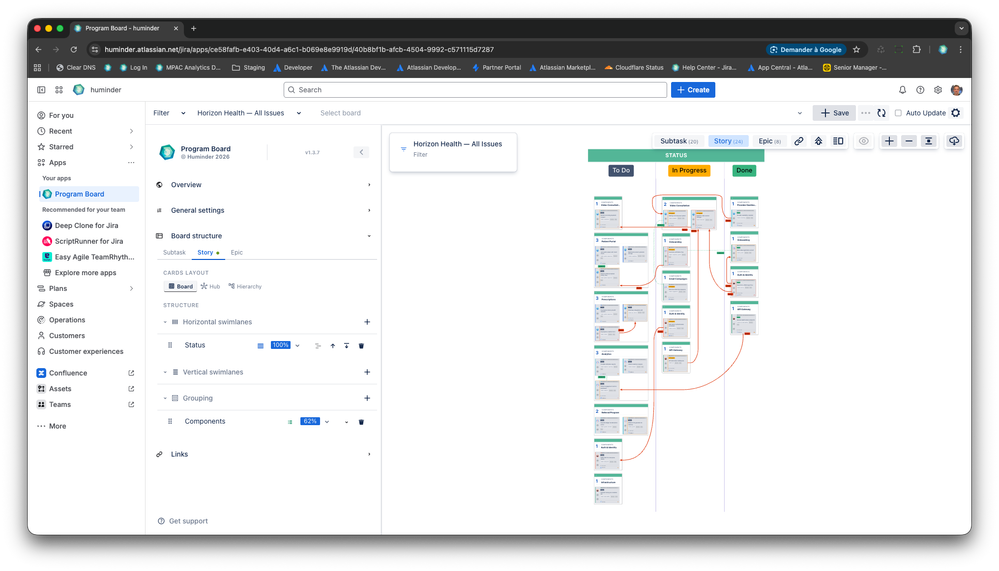Image resolution: width=999 pixels, height=571 pixels.
Task: Collapse the Grouping section
Action: click(x=165, y=398)
